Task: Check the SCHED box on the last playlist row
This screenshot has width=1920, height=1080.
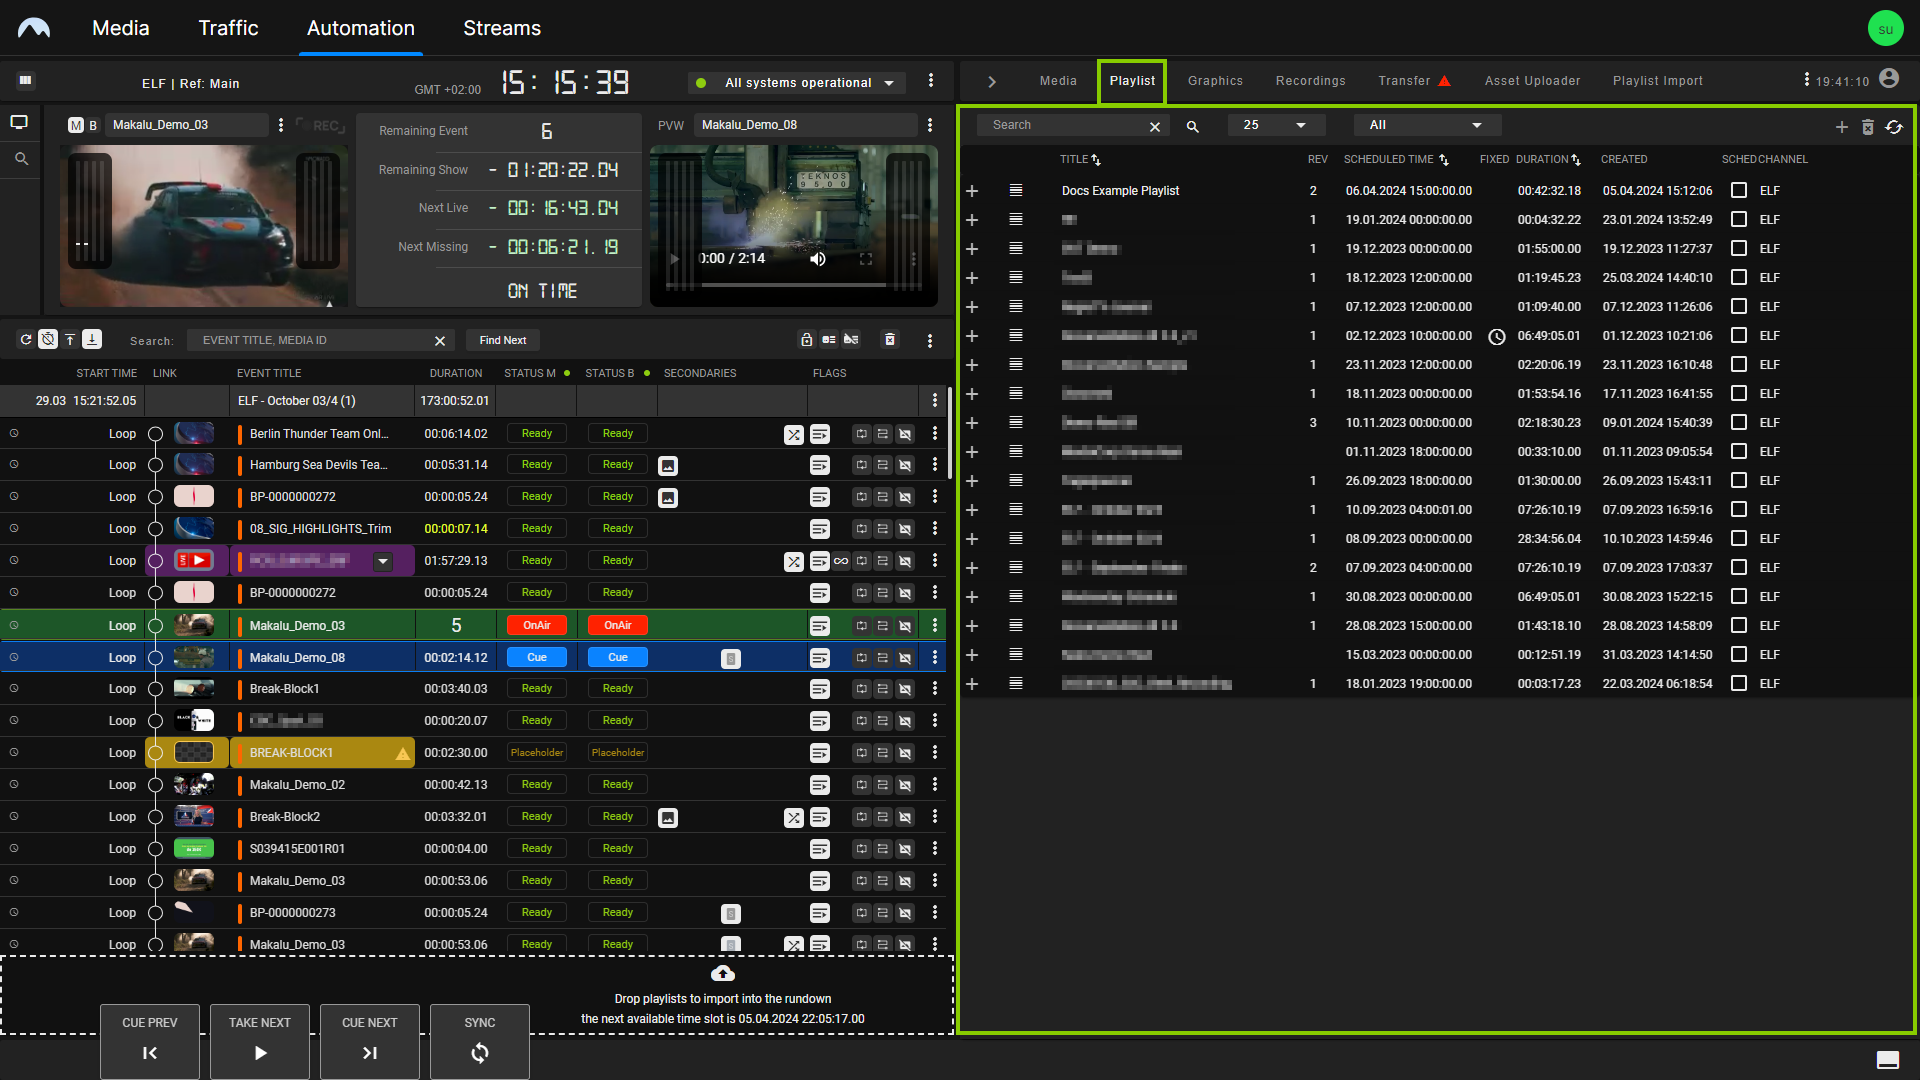Action: point(1739,684)
